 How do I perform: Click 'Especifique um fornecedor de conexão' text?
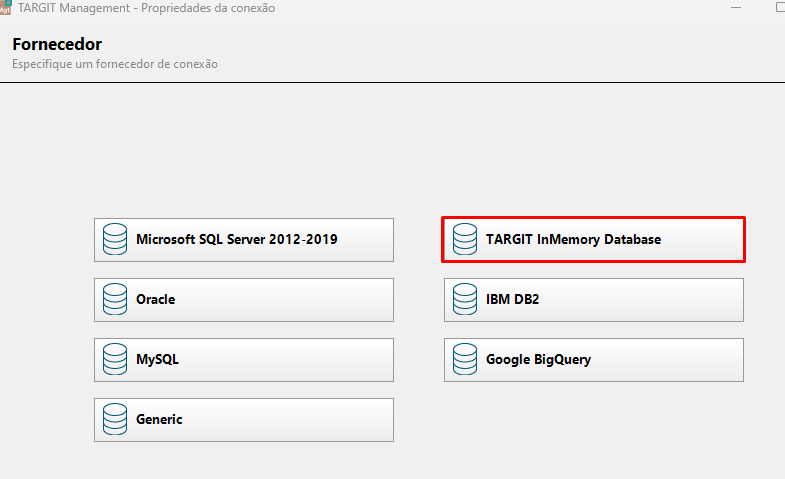point(115,64)
